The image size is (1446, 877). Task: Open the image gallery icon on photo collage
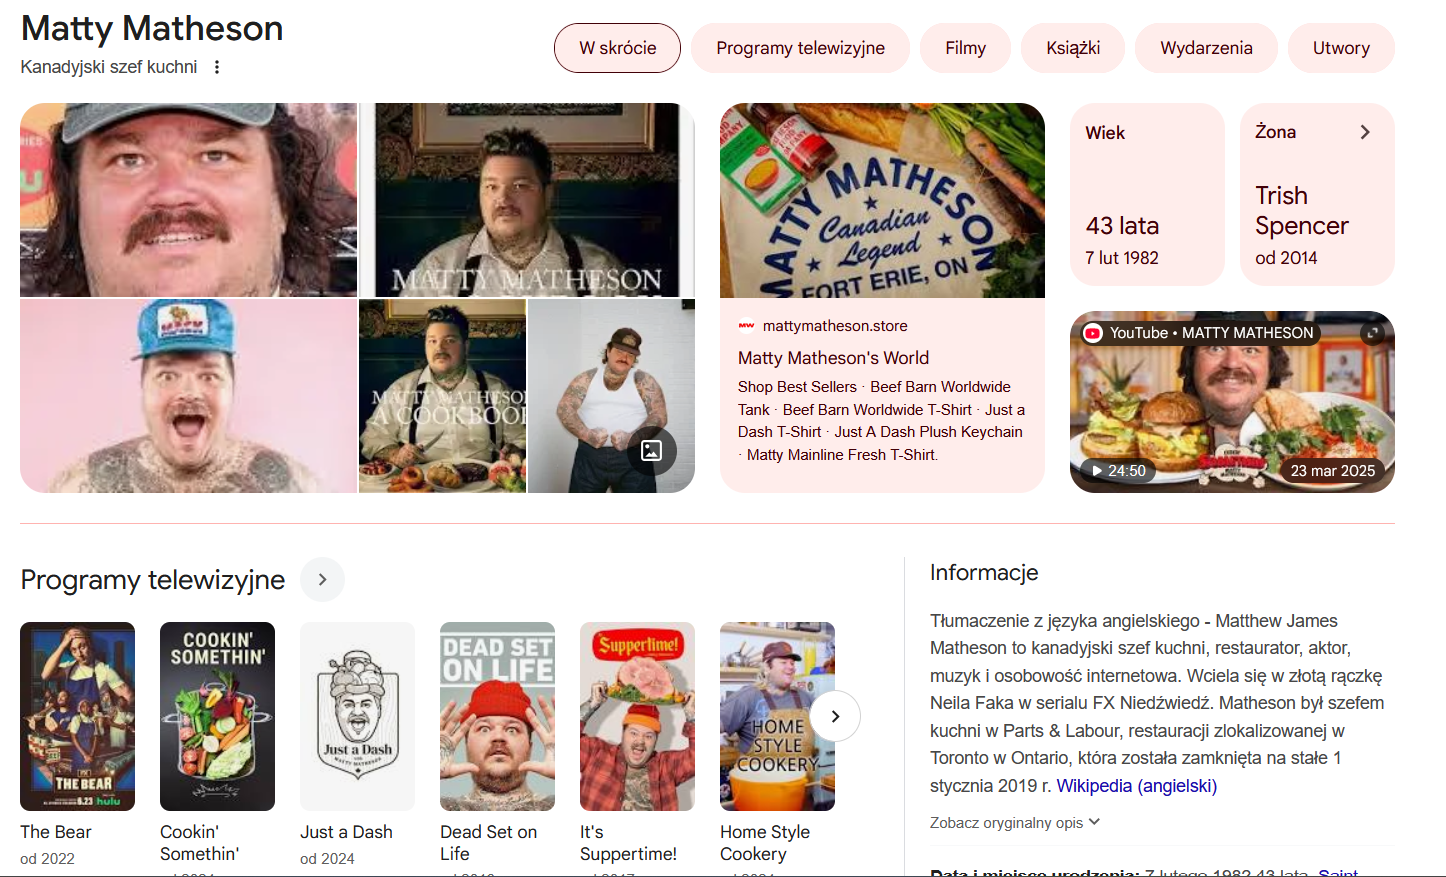coord(651,450)
